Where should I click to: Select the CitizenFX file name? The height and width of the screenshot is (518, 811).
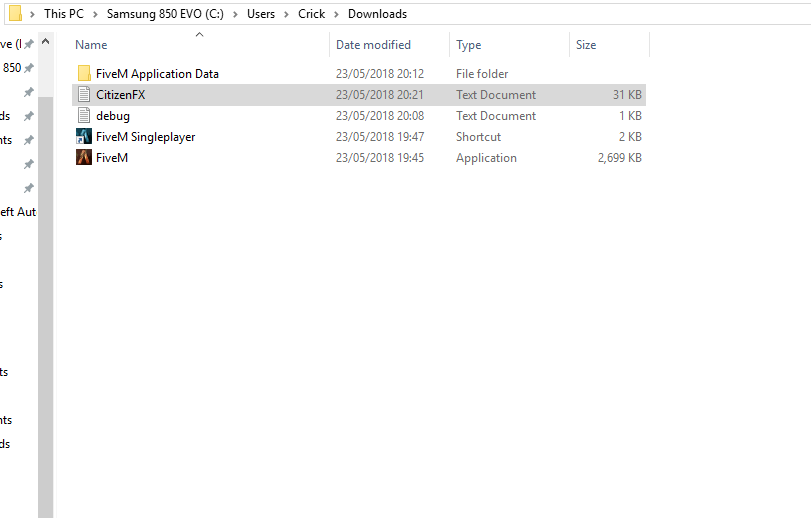[121, 95]
